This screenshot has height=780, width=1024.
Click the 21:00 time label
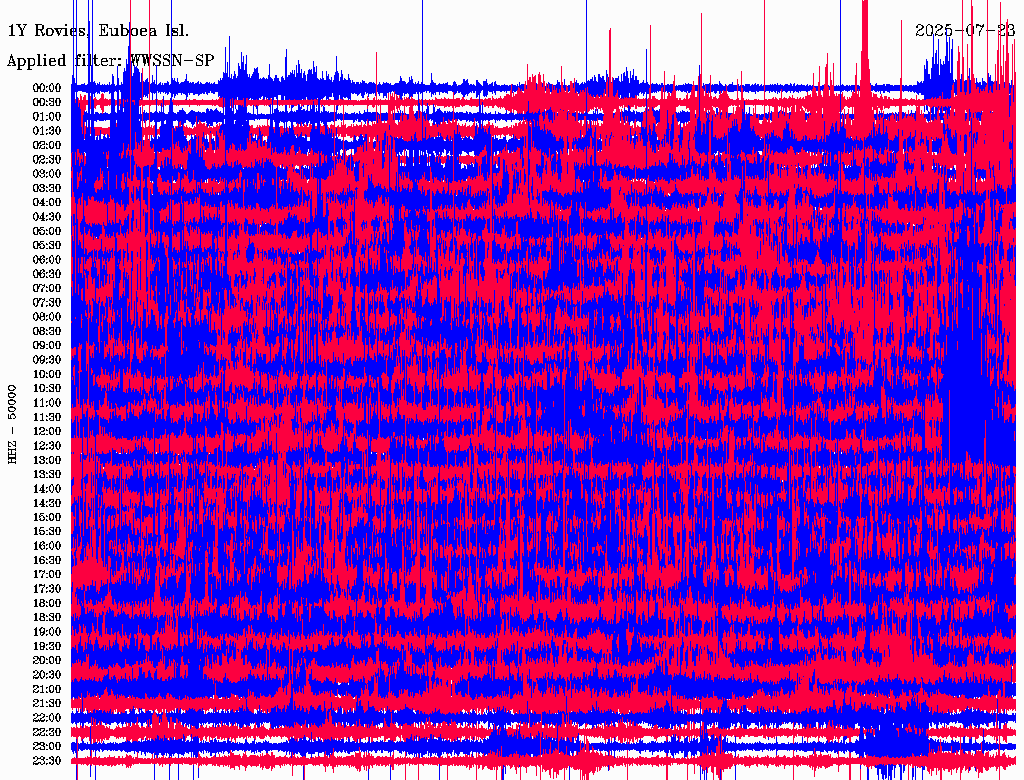(47, 689)
